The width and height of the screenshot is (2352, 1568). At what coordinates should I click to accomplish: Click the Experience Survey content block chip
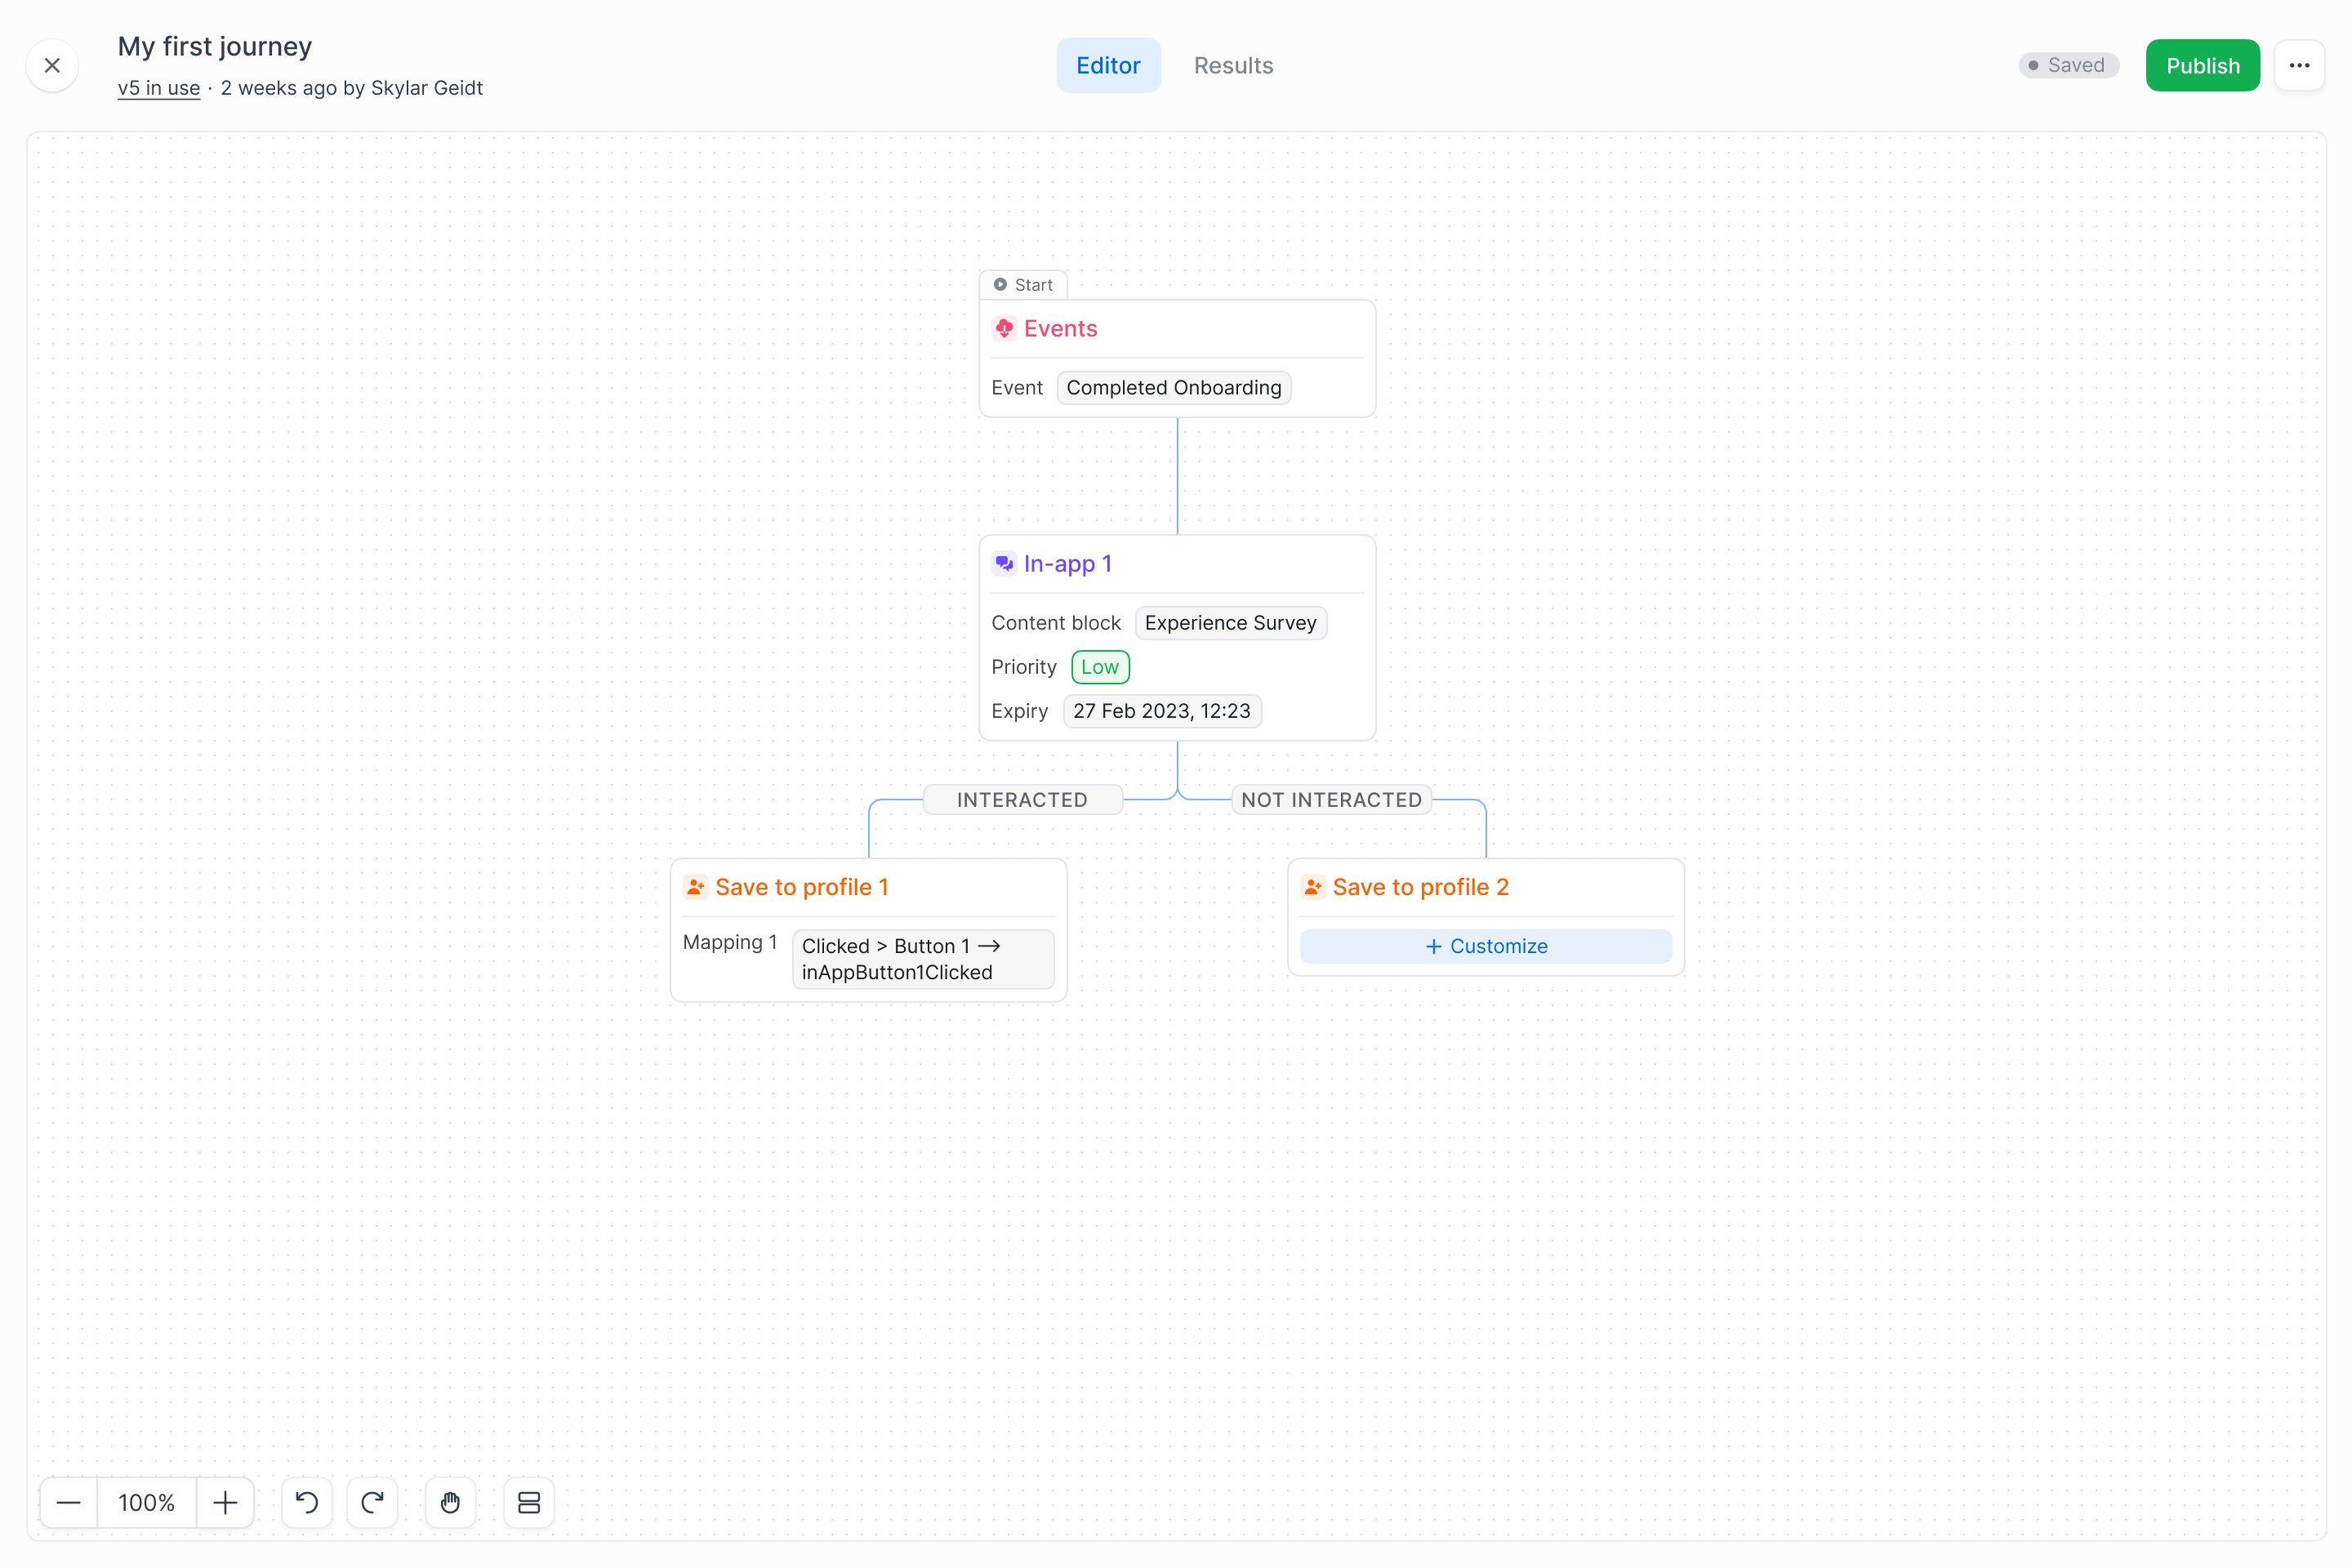(x=1230, y=623)
